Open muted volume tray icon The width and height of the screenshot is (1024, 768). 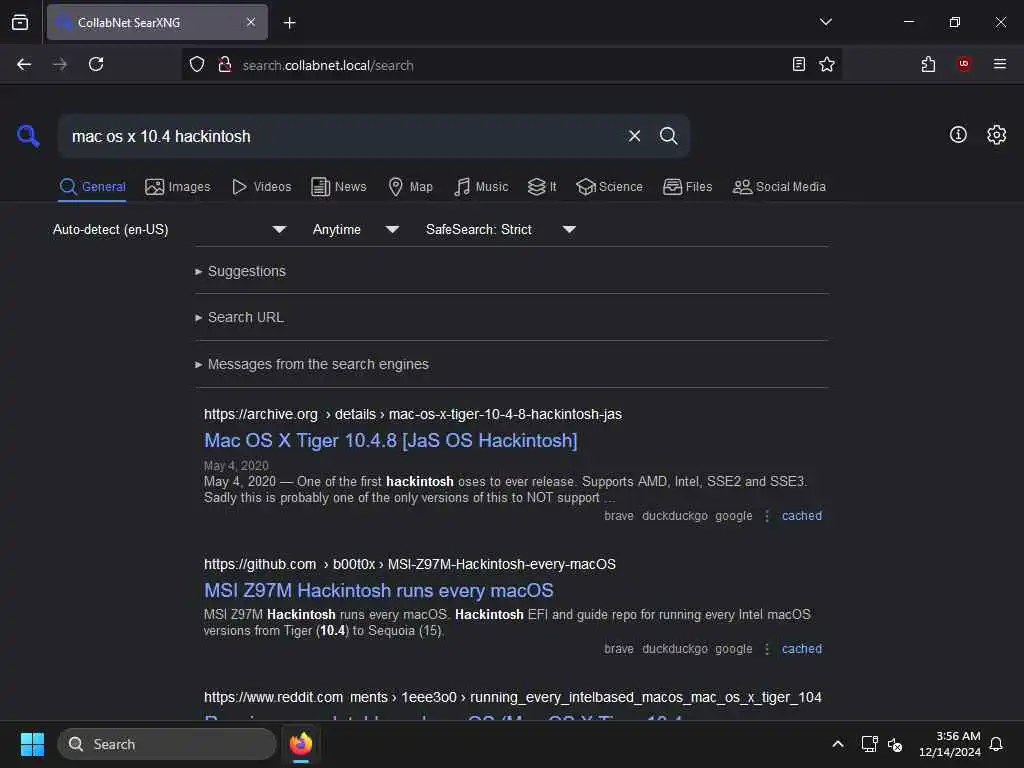tap(895, 744)
